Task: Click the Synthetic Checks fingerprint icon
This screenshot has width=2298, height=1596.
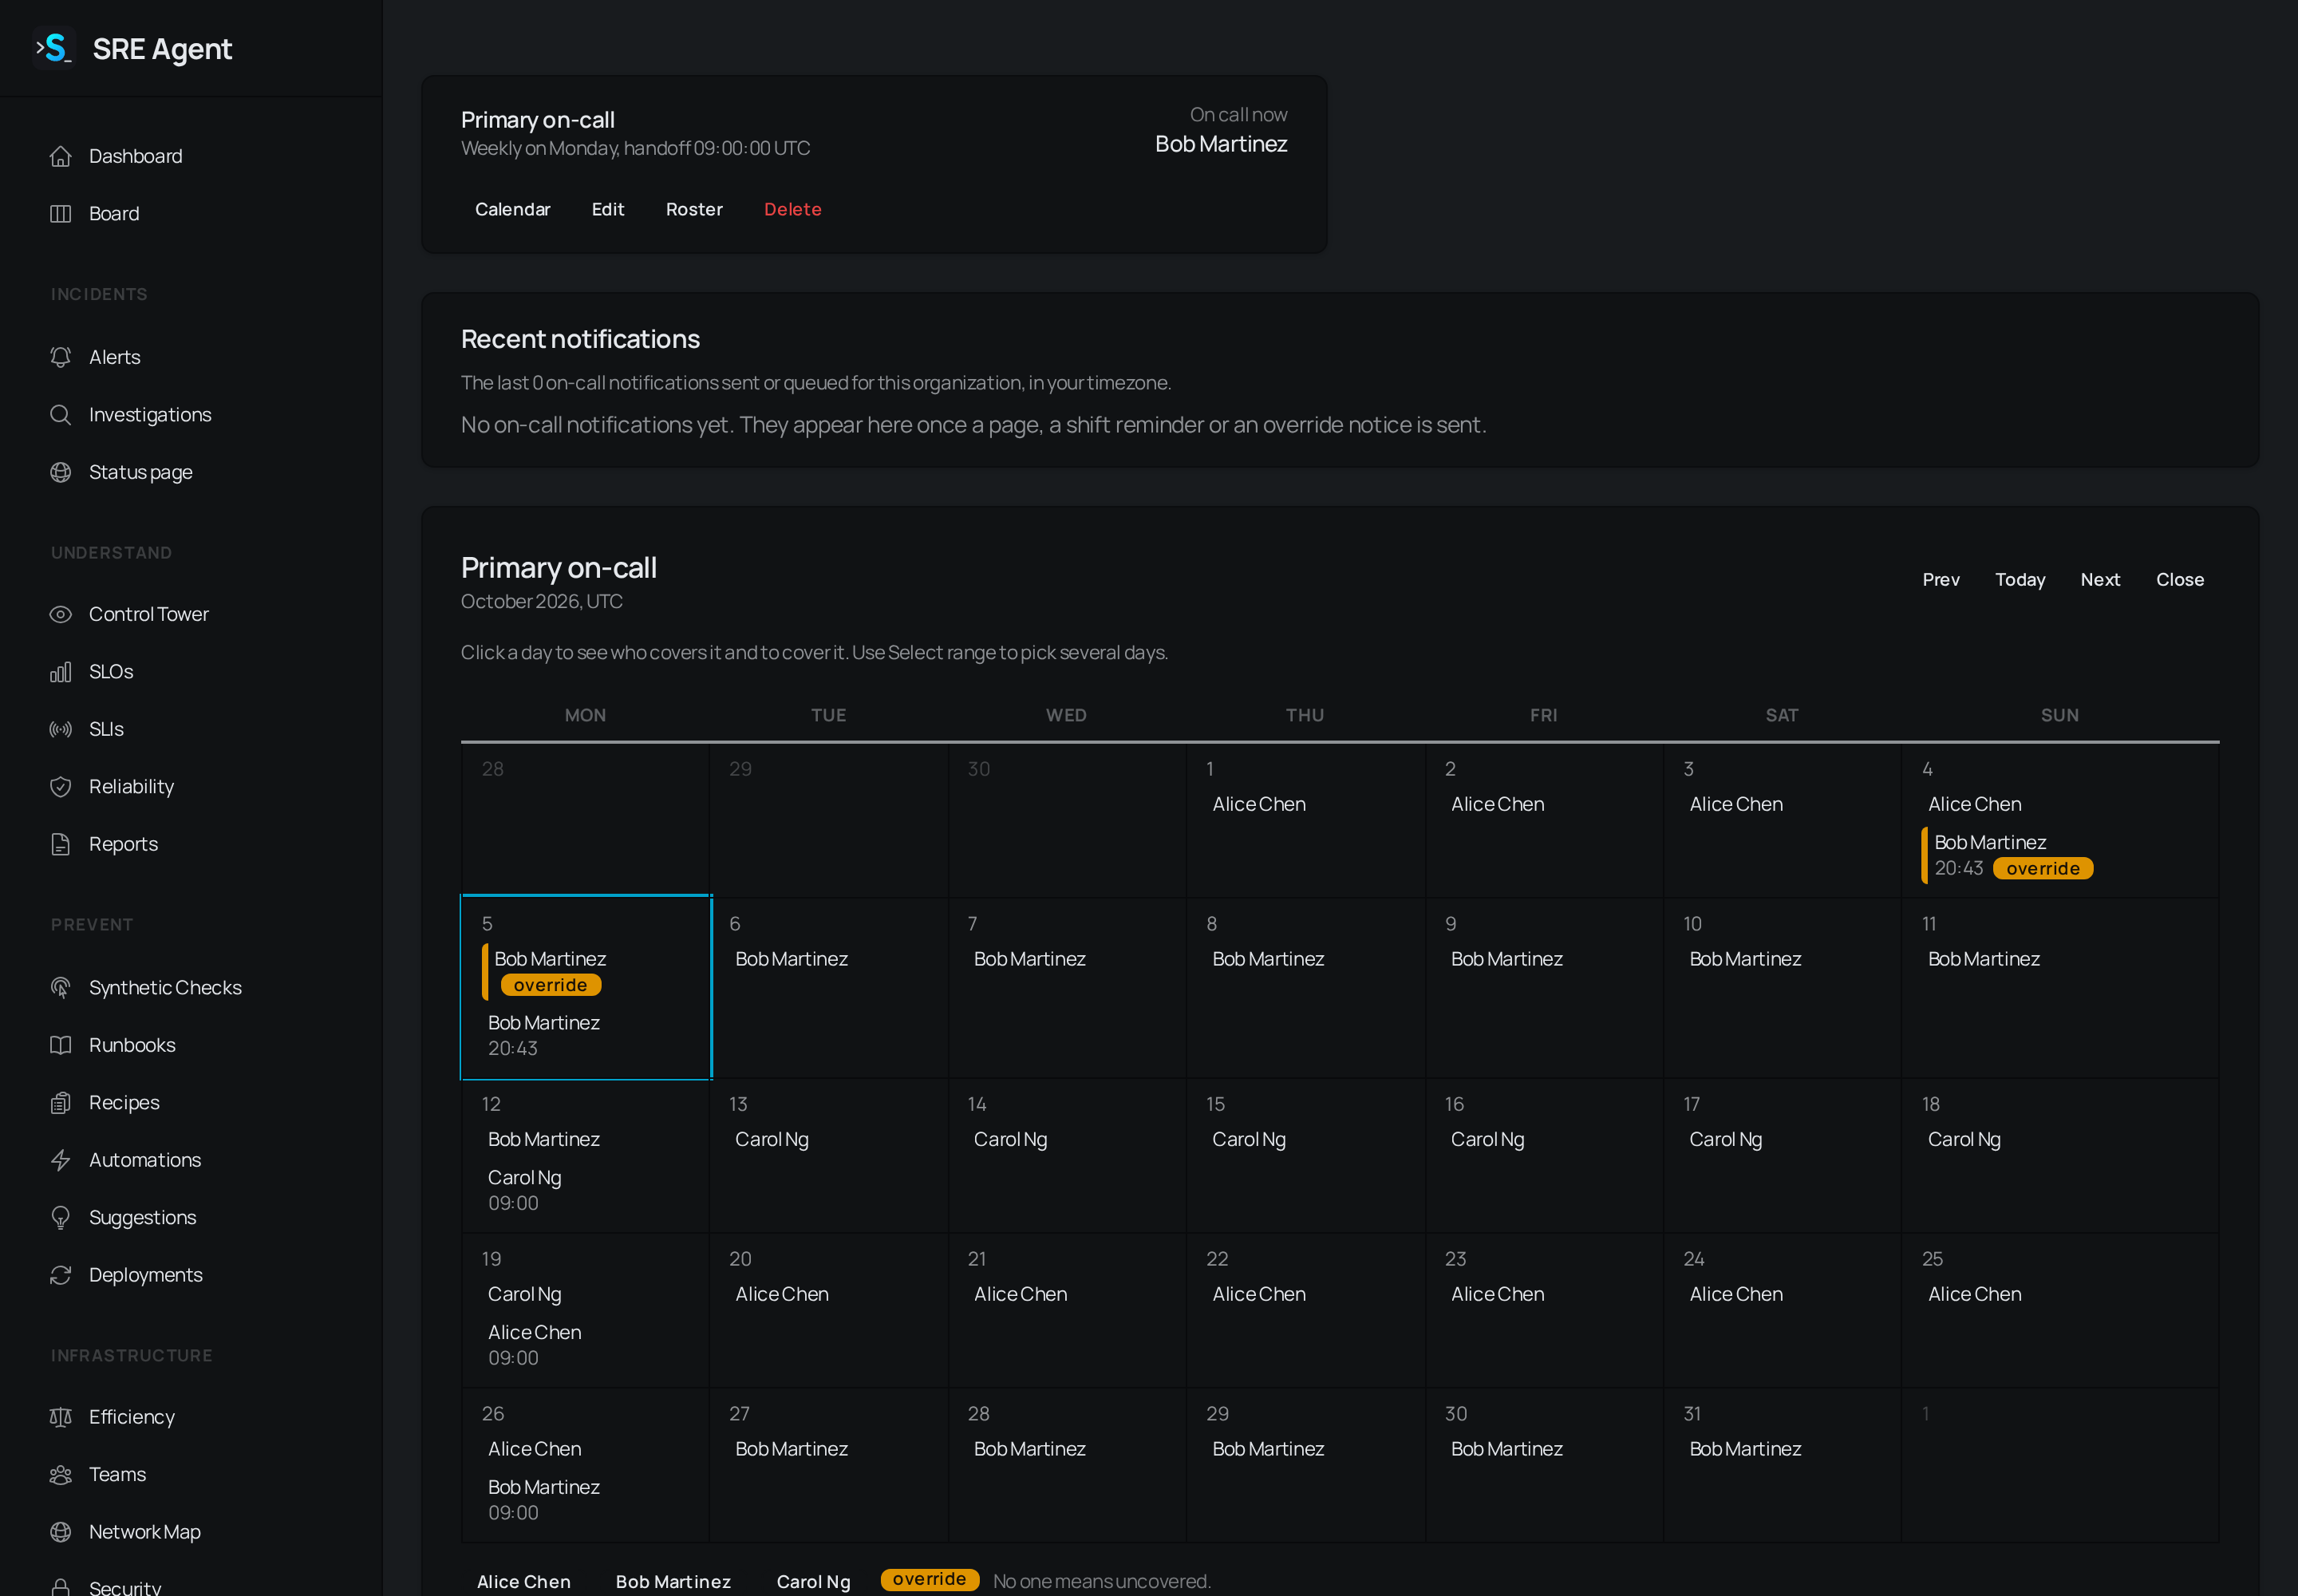Action: tap(61, 988)
